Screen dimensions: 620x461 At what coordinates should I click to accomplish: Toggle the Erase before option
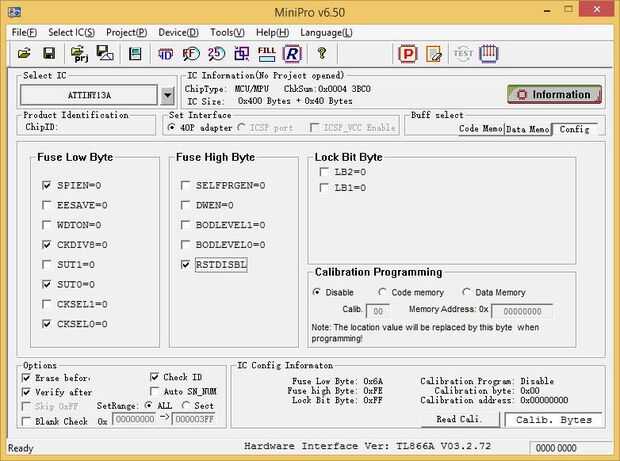(x=26, y=378)
